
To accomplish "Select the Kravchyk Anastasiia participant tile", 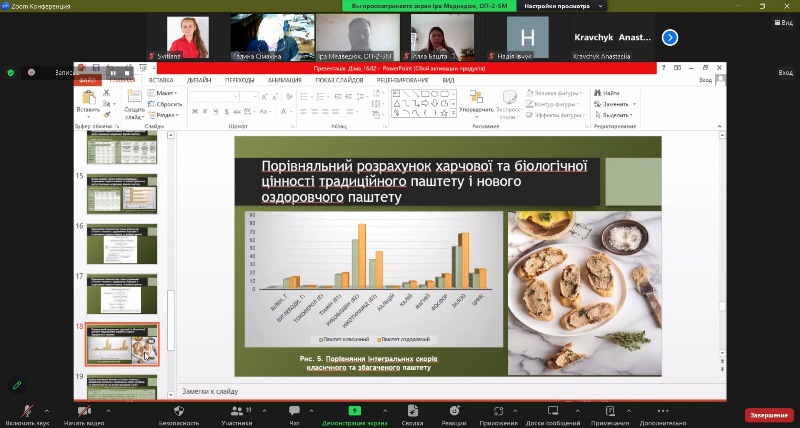I will (x=612, y=37).
